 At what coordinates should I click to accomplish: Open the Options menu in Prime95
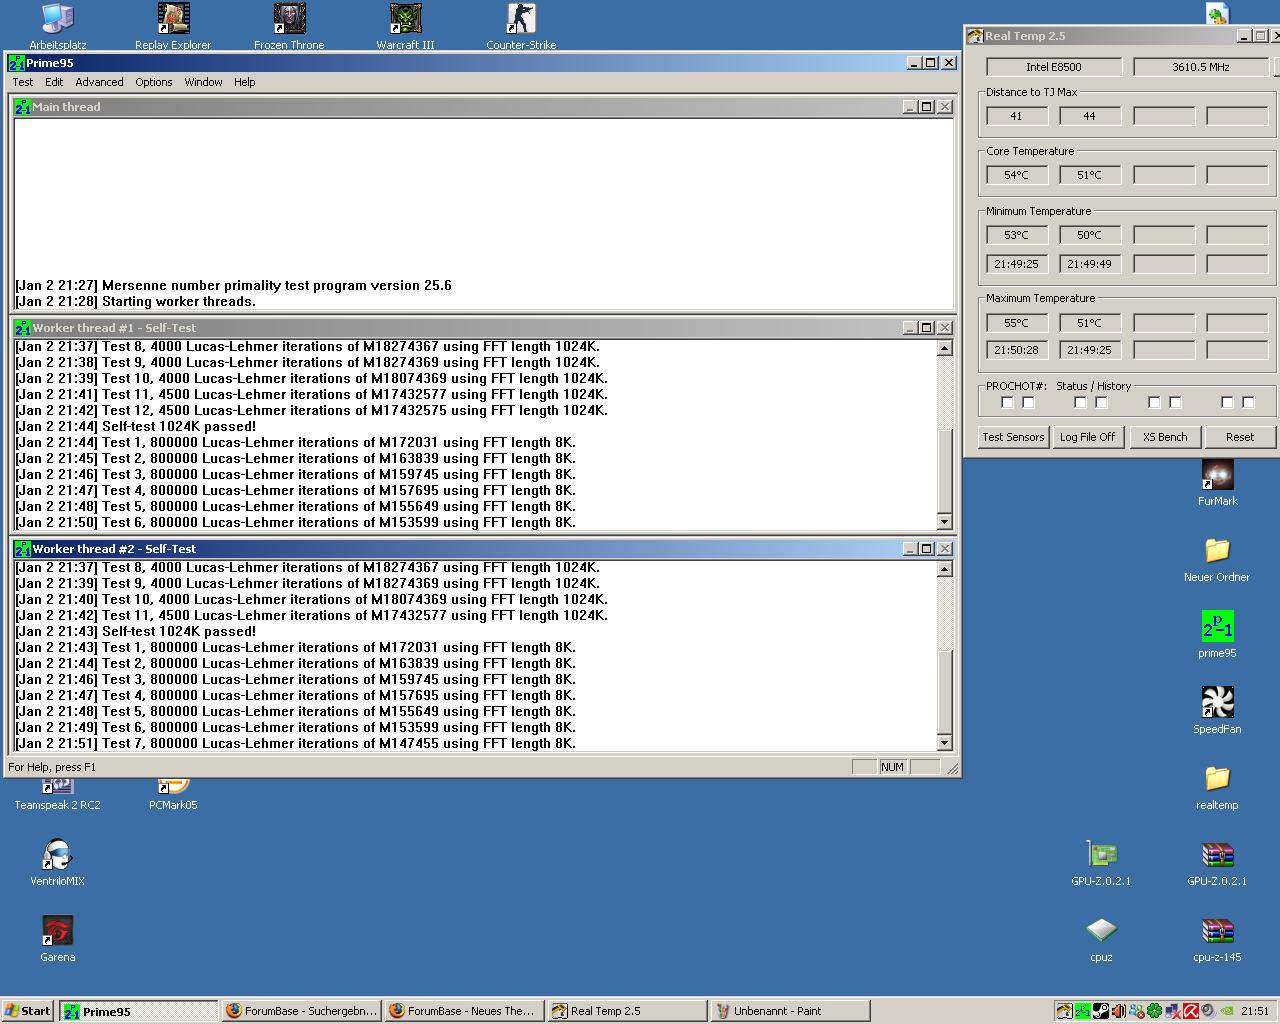pos(154,82)
